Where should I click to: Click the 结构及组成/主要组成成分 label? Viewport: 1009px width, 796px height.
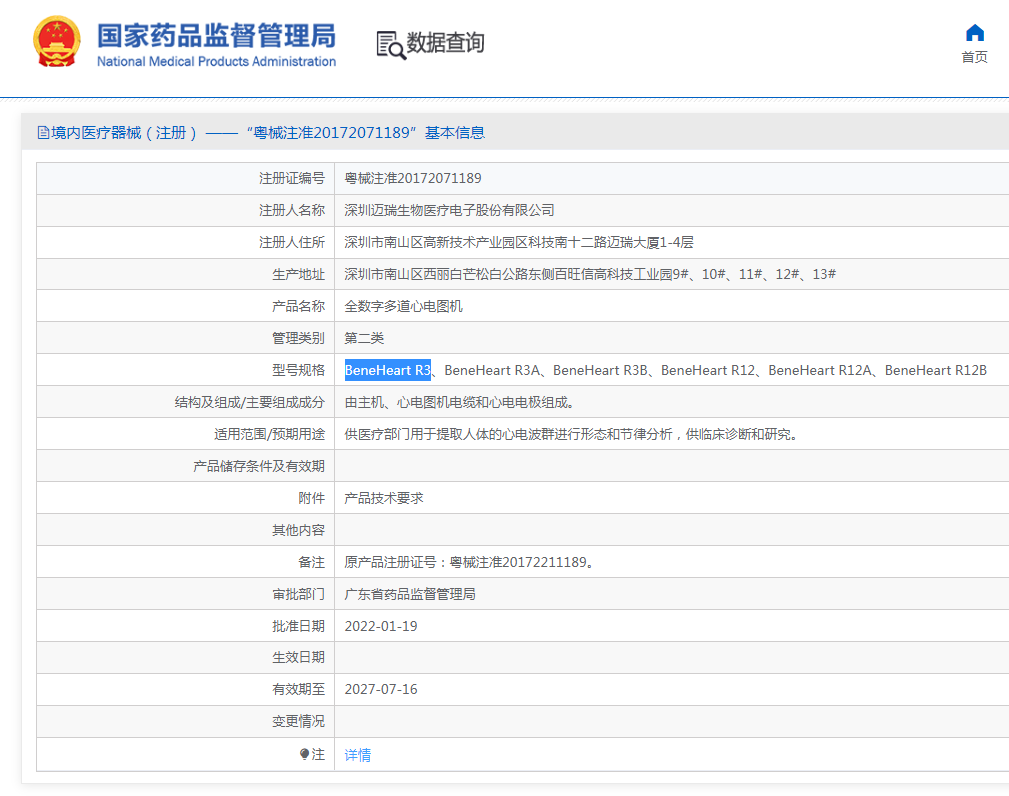(x=250, y=402)
